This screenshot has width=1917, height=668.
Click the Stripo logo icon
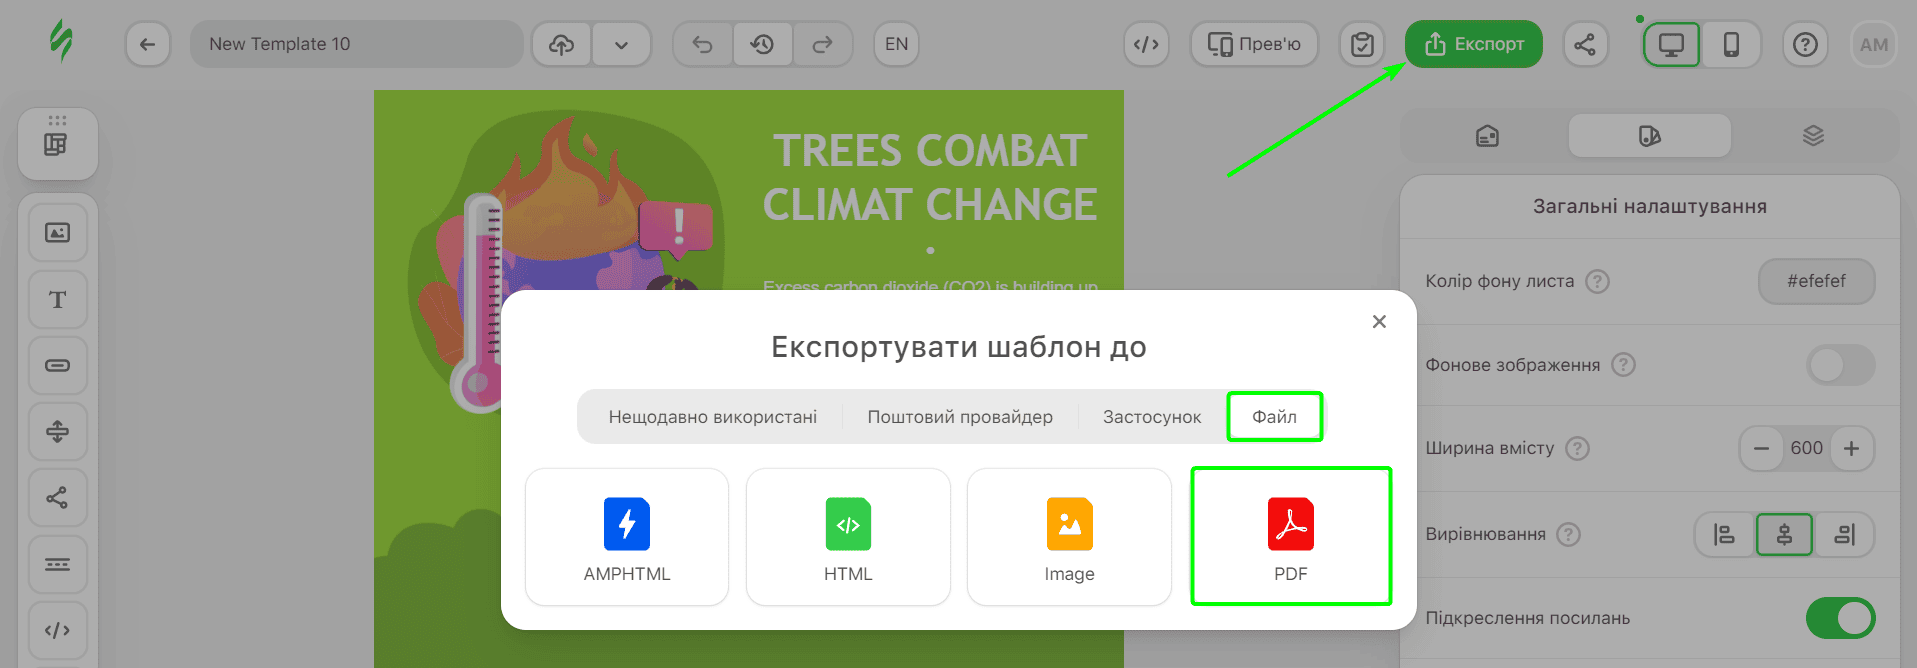pyautogui.click(x=62, y=42)
